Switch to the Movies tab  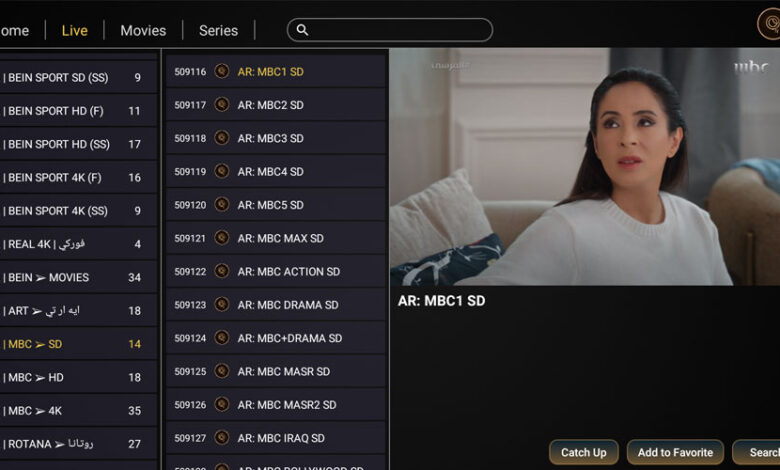point(143,30)
